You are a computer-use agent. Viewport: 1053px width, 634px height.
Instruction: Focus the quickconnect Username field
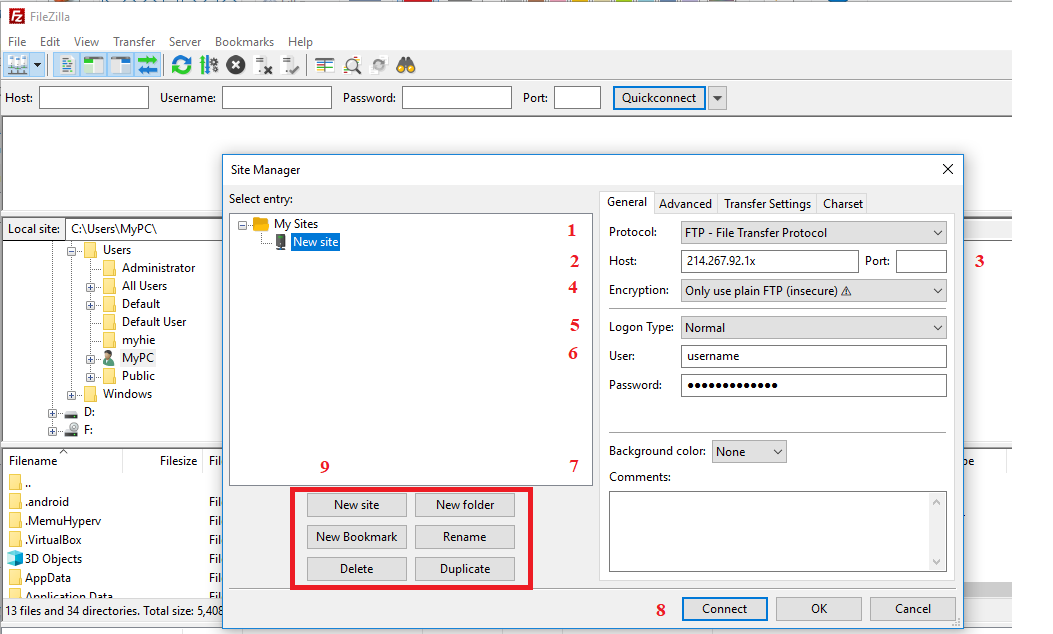pos(277,97)
